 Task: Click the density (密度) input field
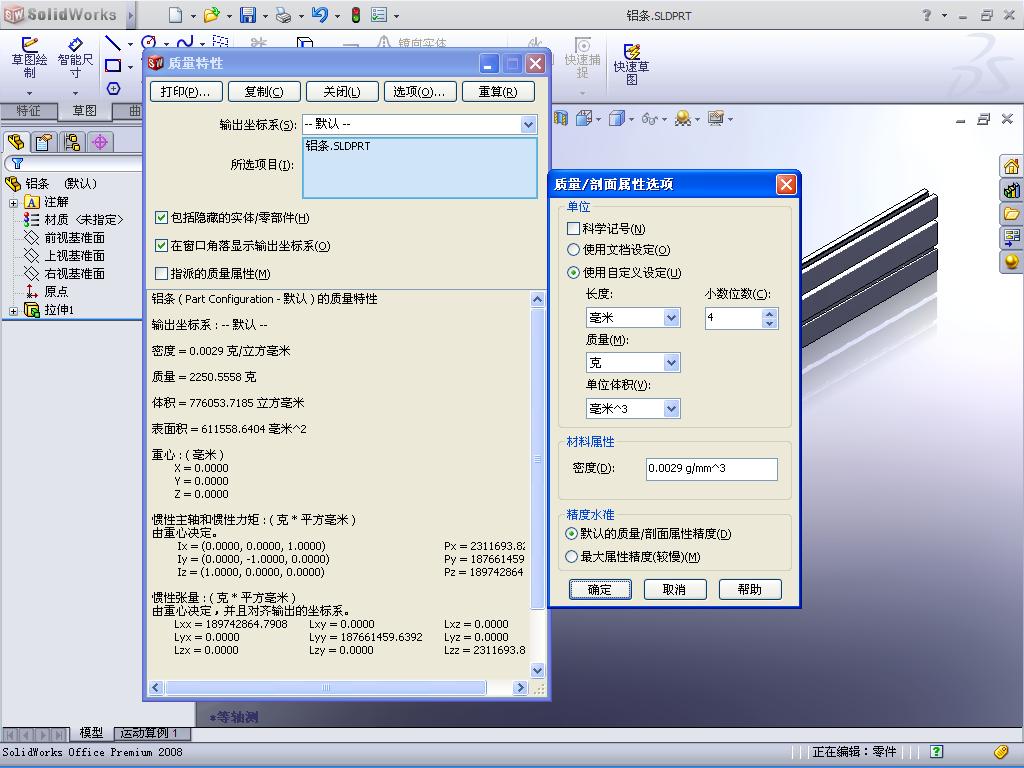[711, 468]
